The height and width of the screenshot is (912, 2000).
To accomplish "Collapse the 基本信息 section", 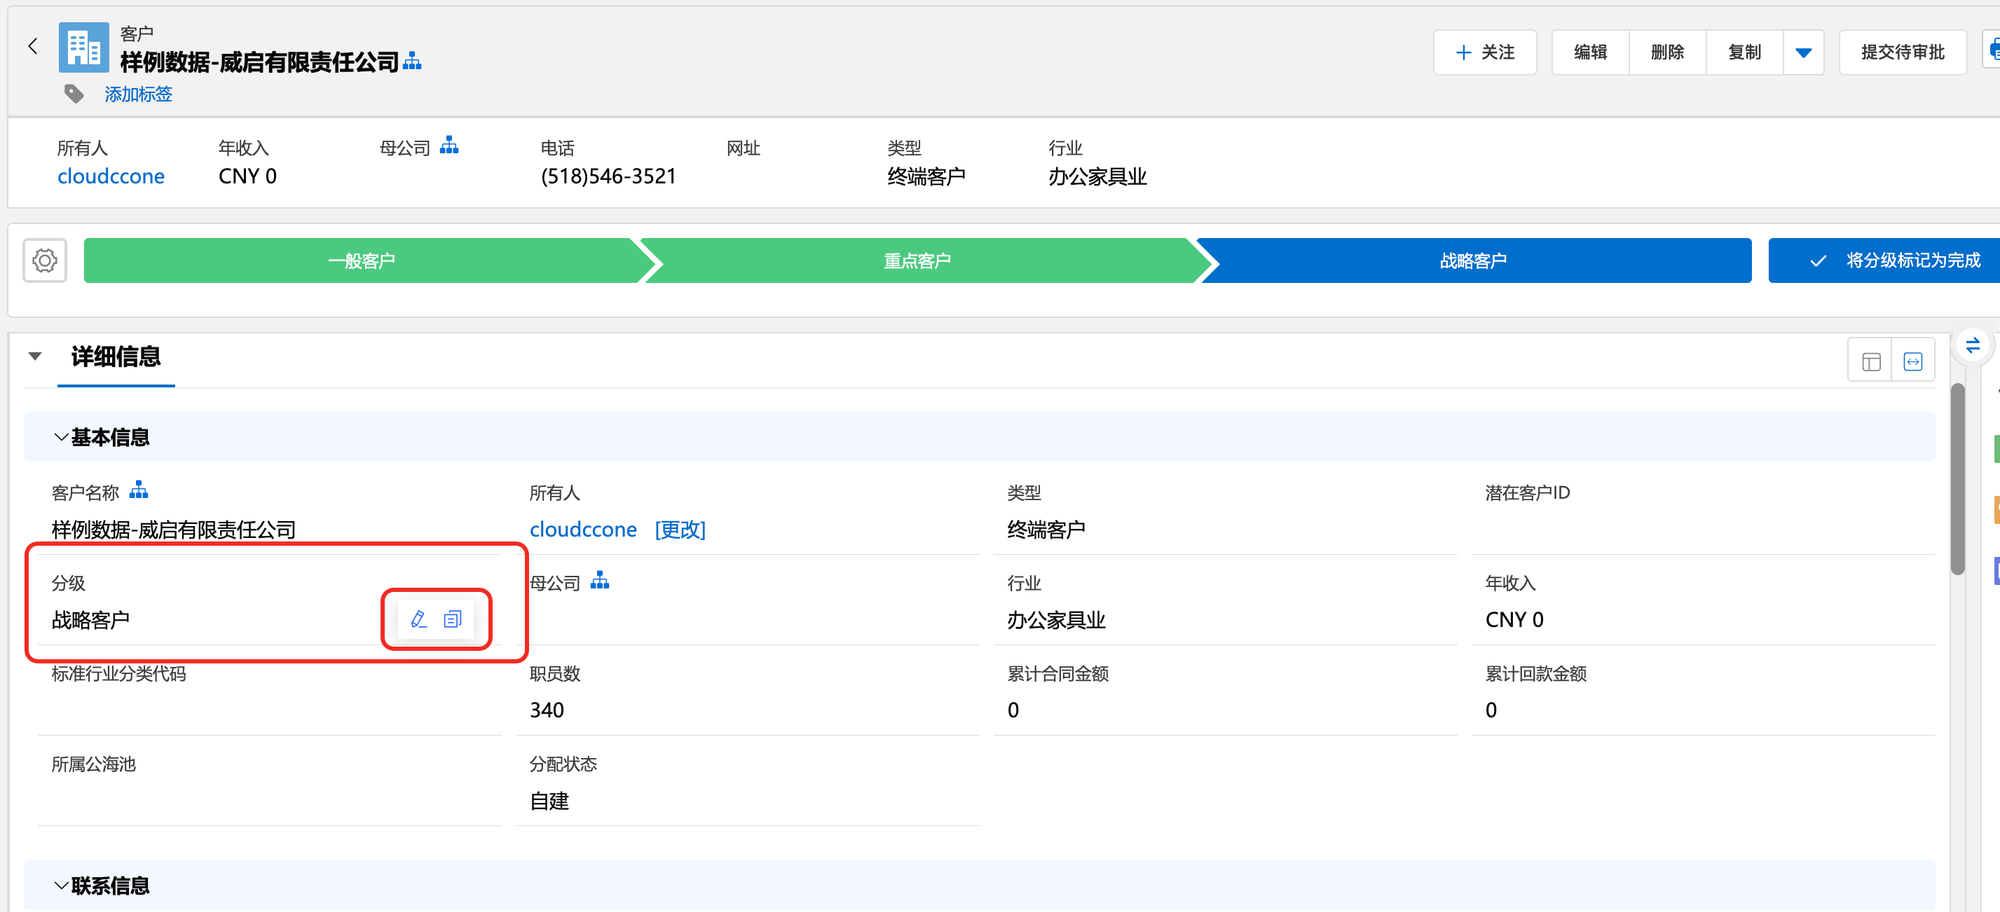I will click(x=61, y=437).
